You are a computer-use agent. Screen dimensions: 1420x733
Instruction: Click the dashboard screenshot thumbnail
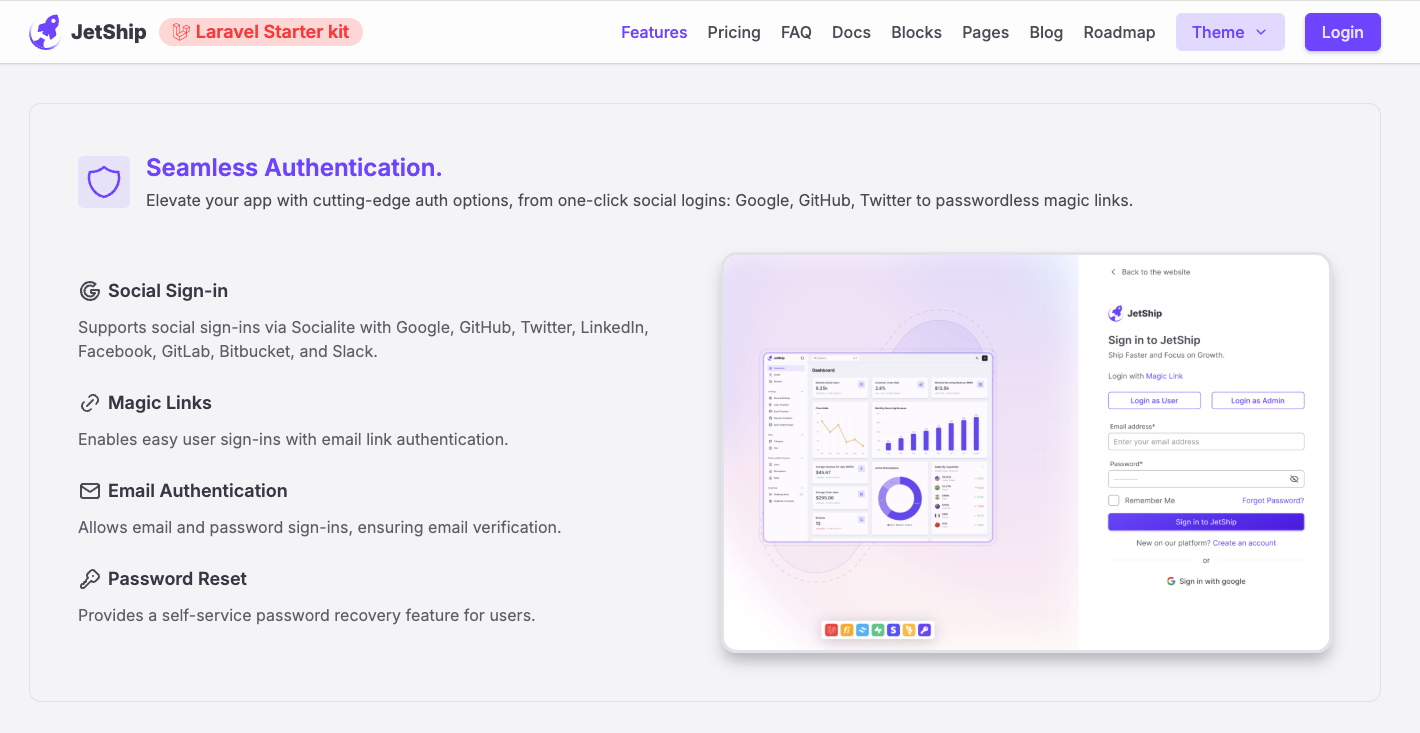[x=878, y=447]
